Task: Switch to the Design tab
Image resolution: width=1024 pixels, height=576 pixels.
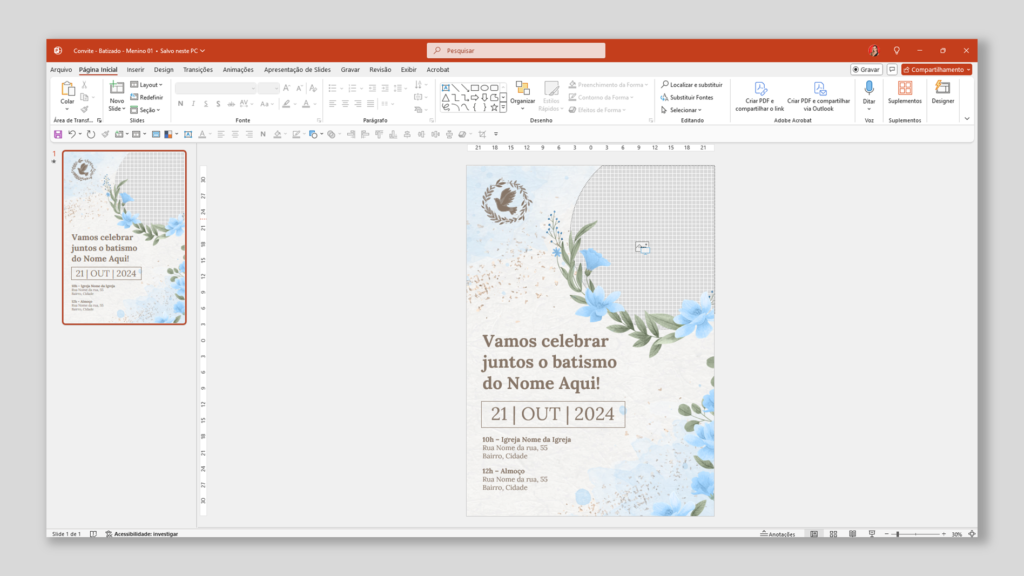Action: (163, 69)
